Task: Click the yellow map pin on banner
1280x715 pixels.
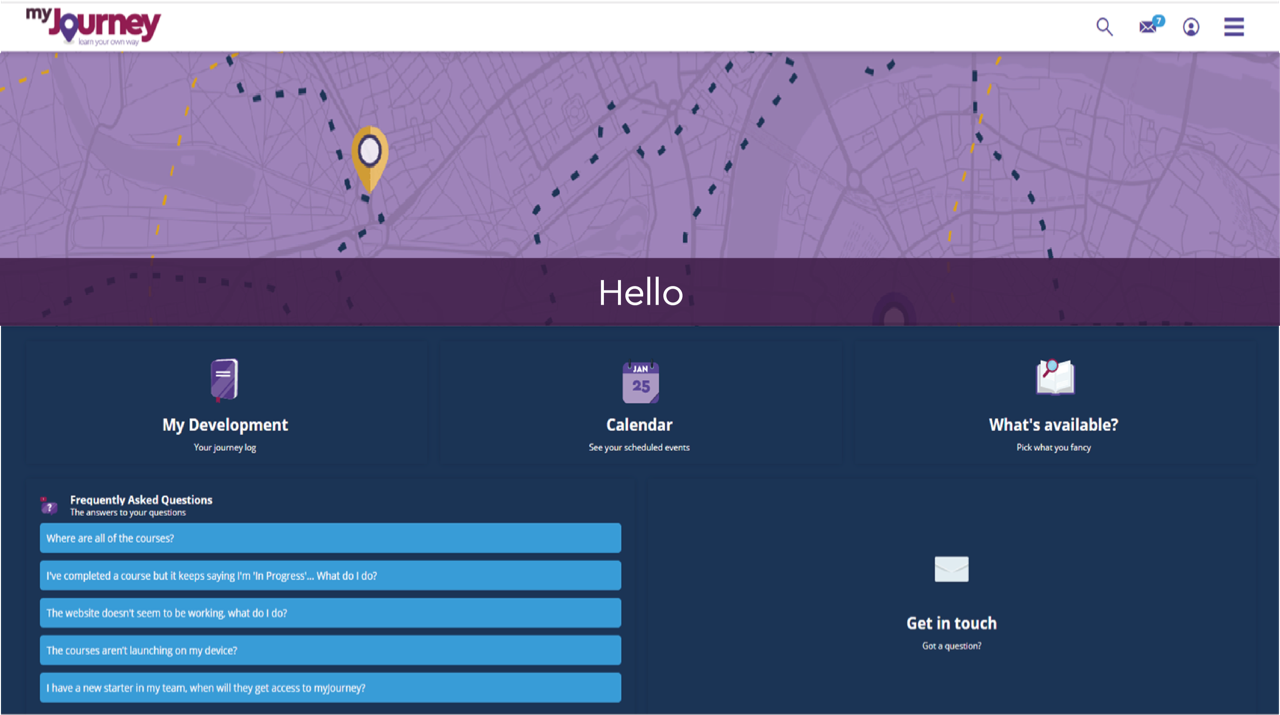Action: click(x=369, y=155)
